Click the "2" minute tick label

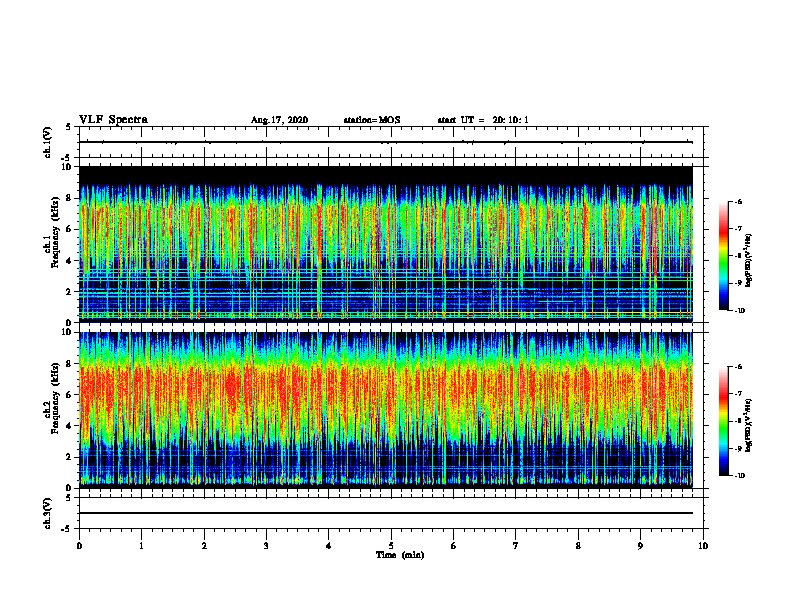tap(204, 546)
